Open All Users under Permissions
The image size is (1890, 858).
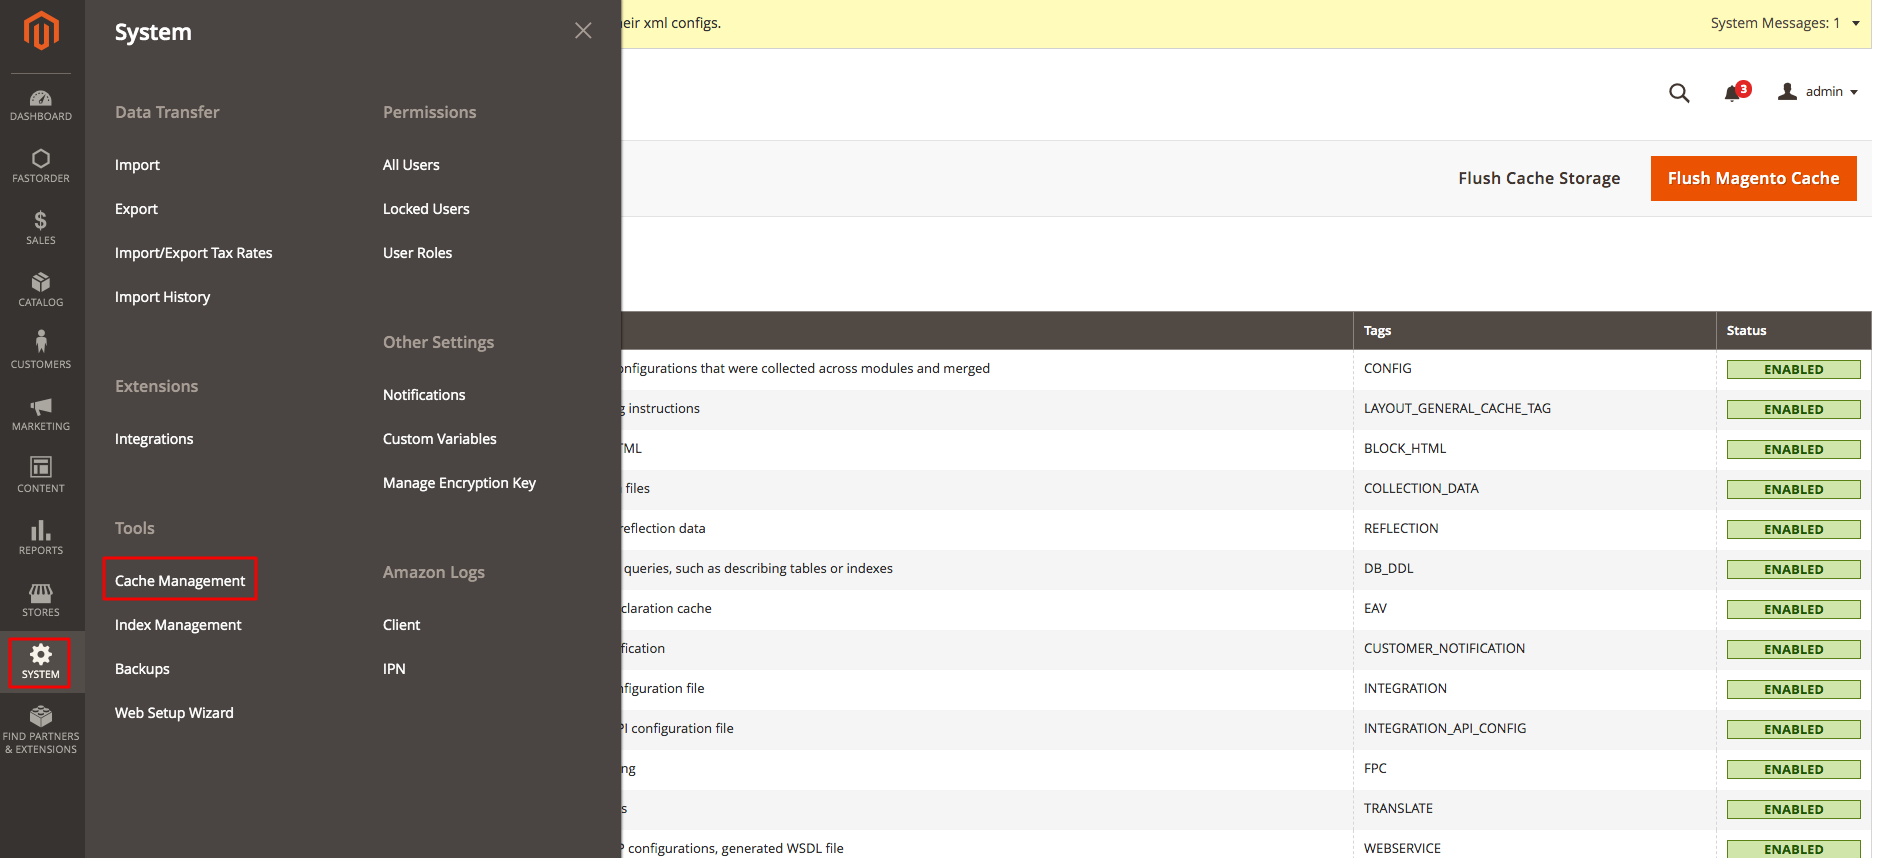point(411,165)
